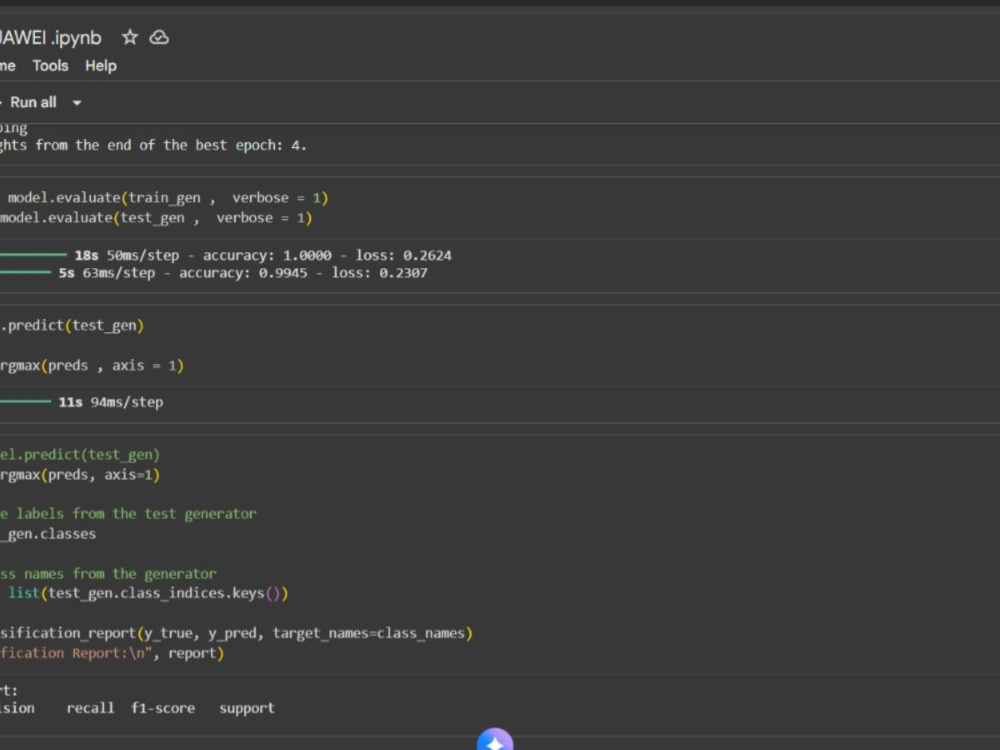Click the comment 'names from the generator'
Image resolution: width=1000 pixels, height=750 pixels.
pyautogui.click(x=120, y=574)
